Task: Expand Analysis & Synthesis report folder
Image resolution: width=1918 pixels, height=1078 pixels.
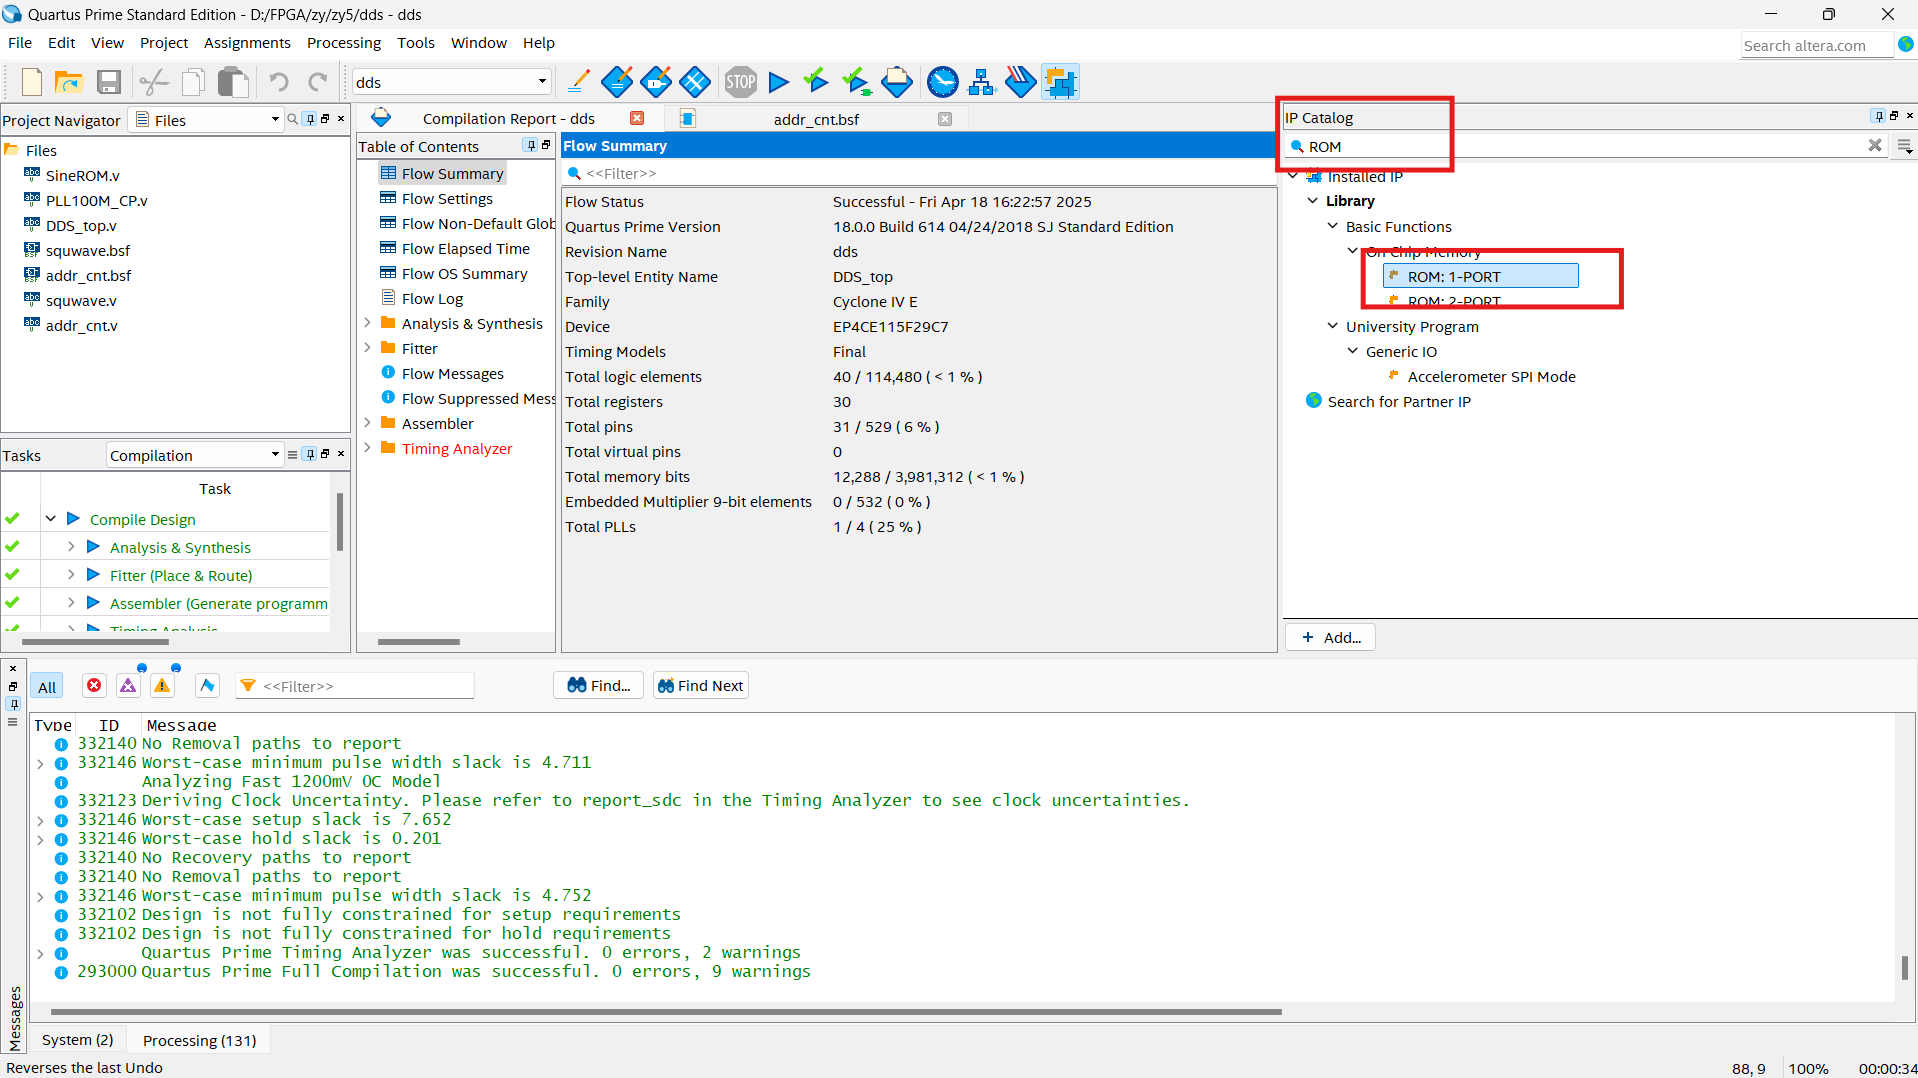Action: click(x=367, y=323)
